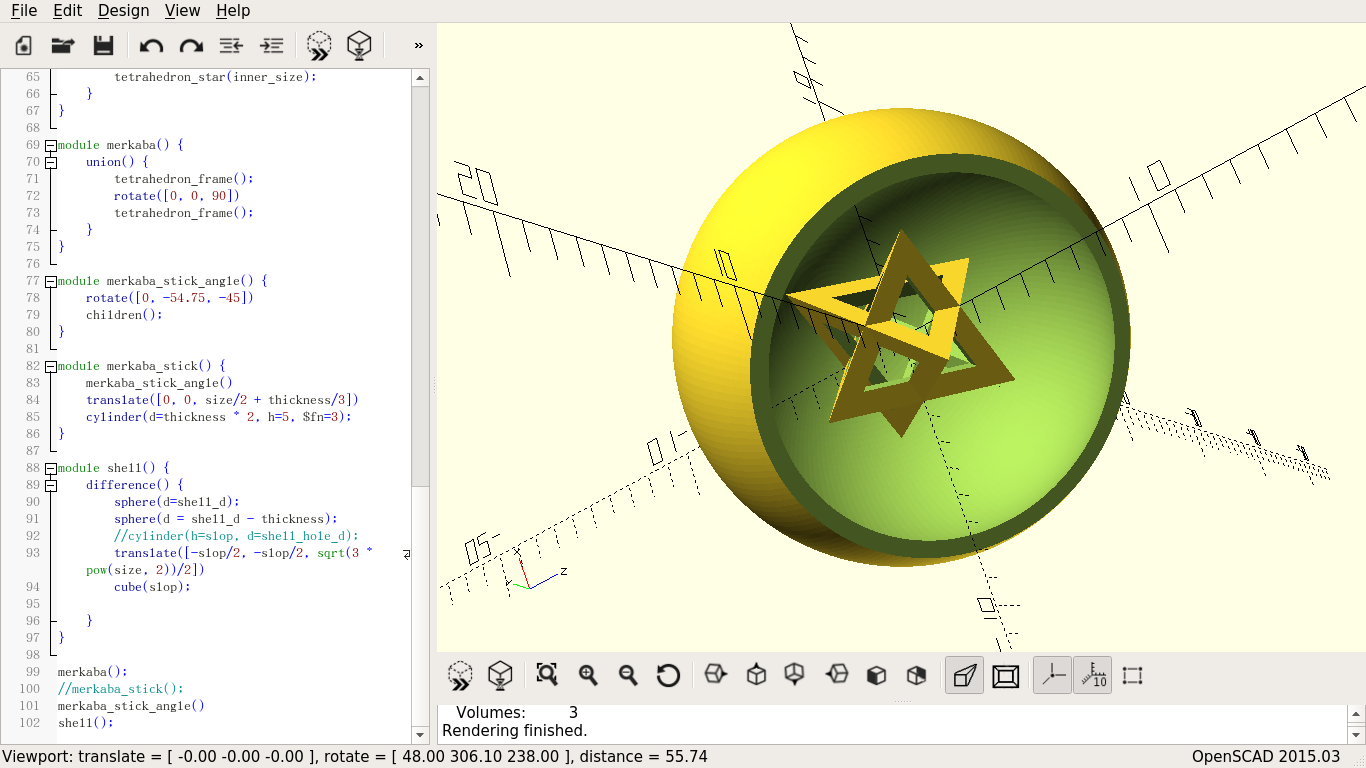Image resolution: width=1366 pixels, height=768 pixels.
Task: Click the Viewport status bar text
Action: [355, 757]
